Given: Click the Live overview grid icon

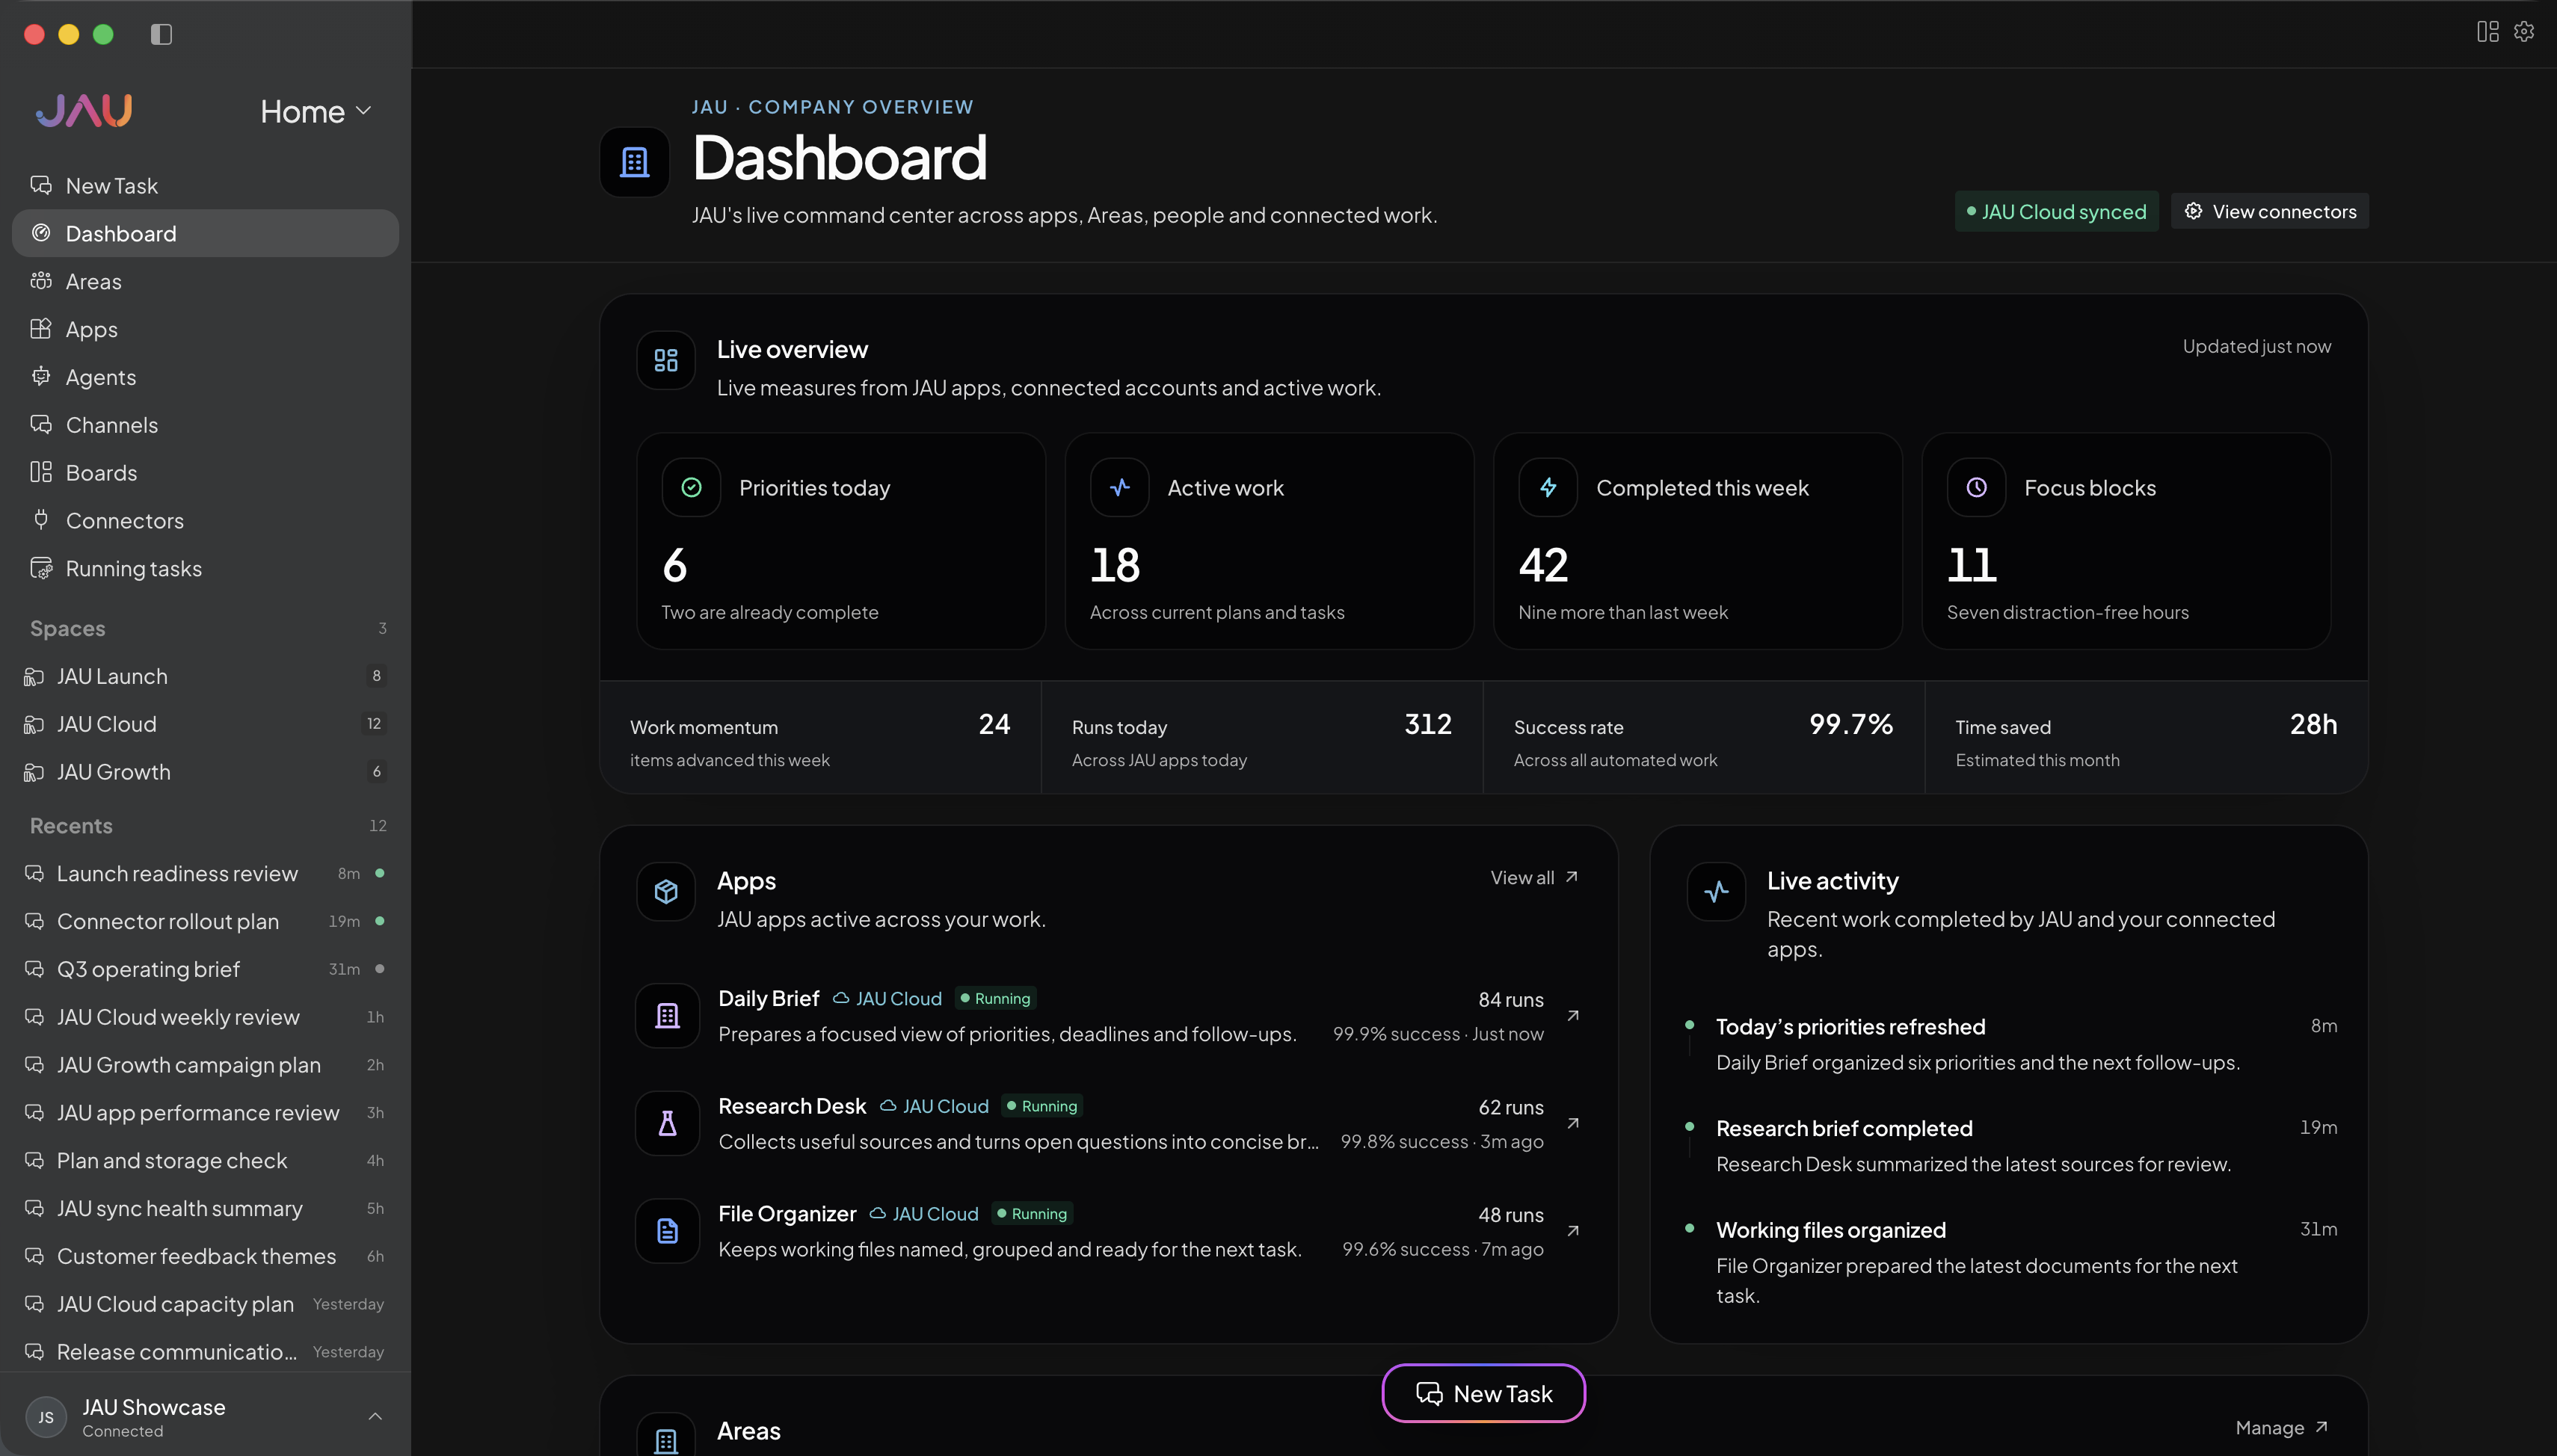Looking at the screenshot, I should tap(666, 360).
